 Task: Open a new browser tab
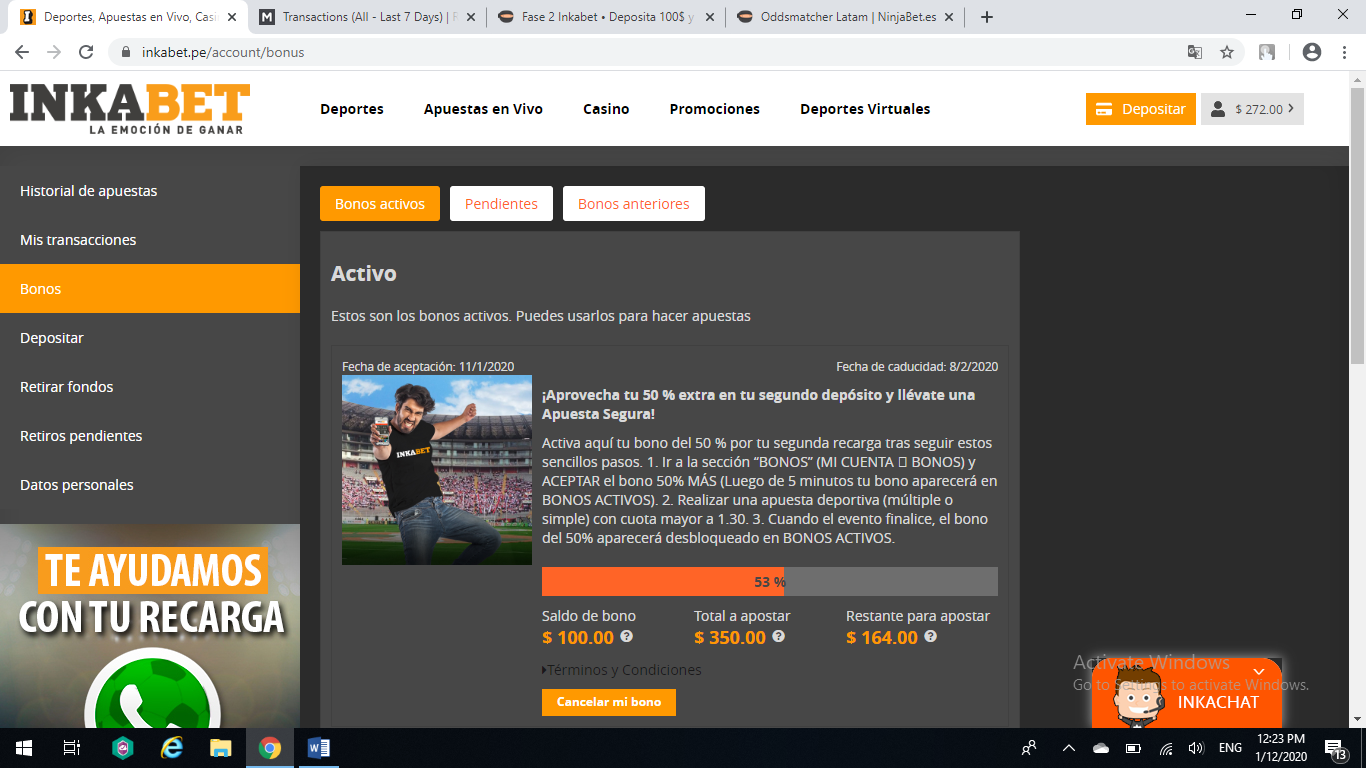(987, 17)
